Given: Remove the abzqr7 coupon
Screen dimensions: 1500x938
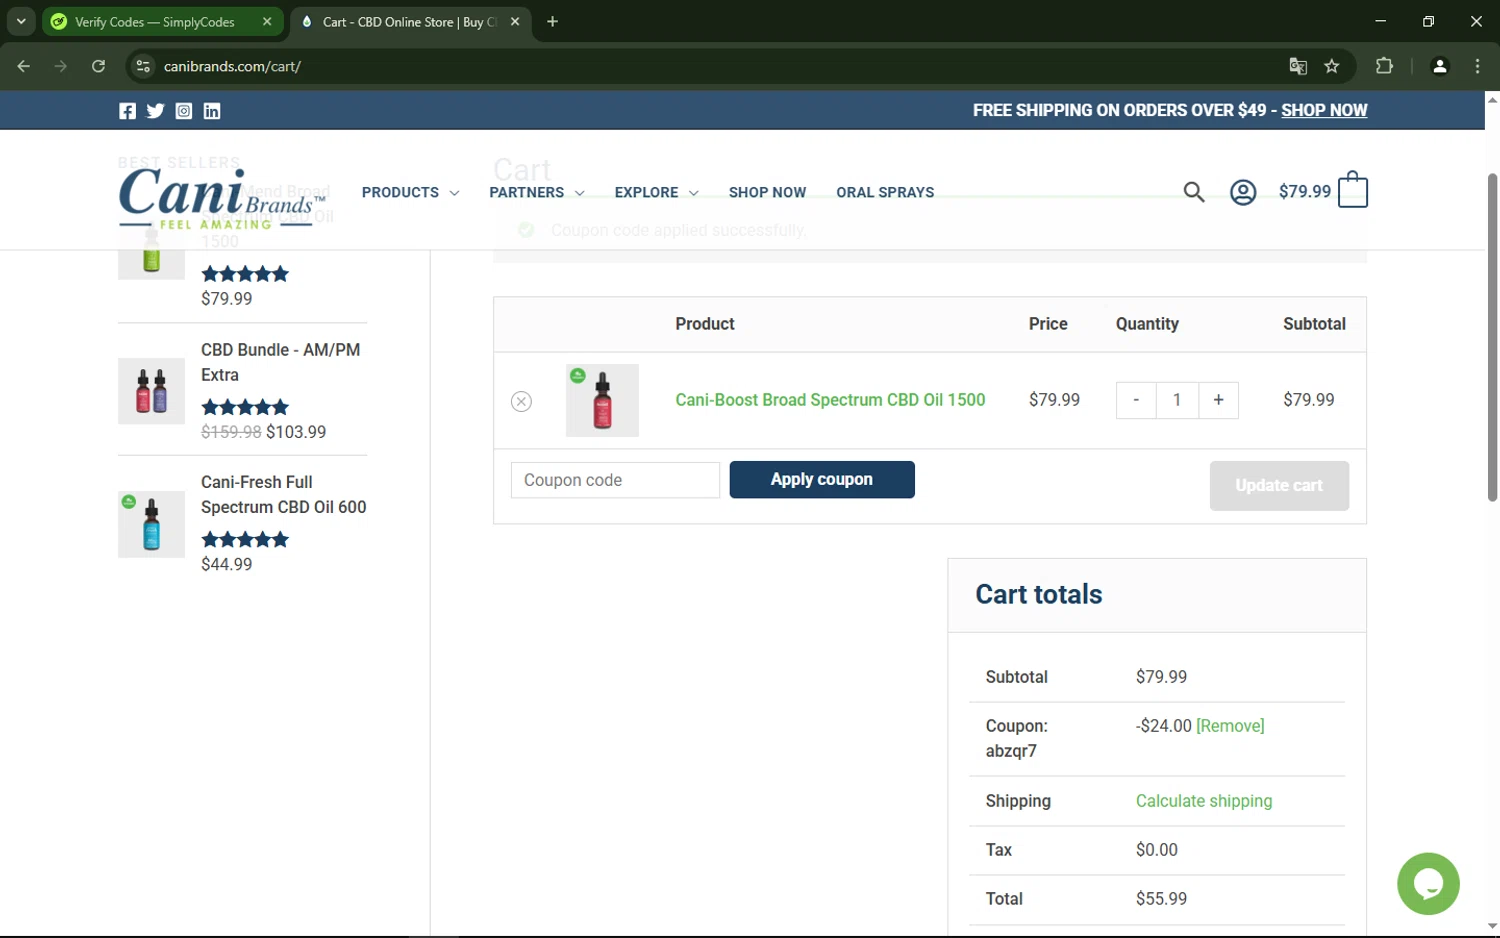Looking at the screenshot, I should point(1230,726).
